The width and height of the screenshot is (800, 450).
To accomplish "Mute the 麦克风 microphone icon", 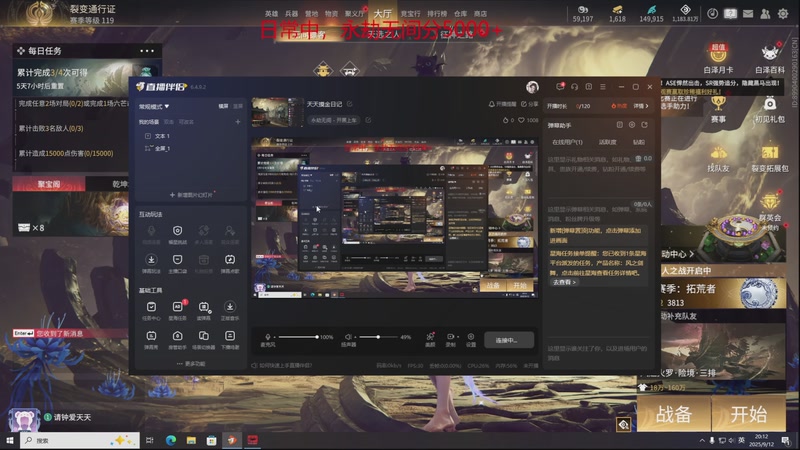I will pyautogui.click(x=268, y=337).
